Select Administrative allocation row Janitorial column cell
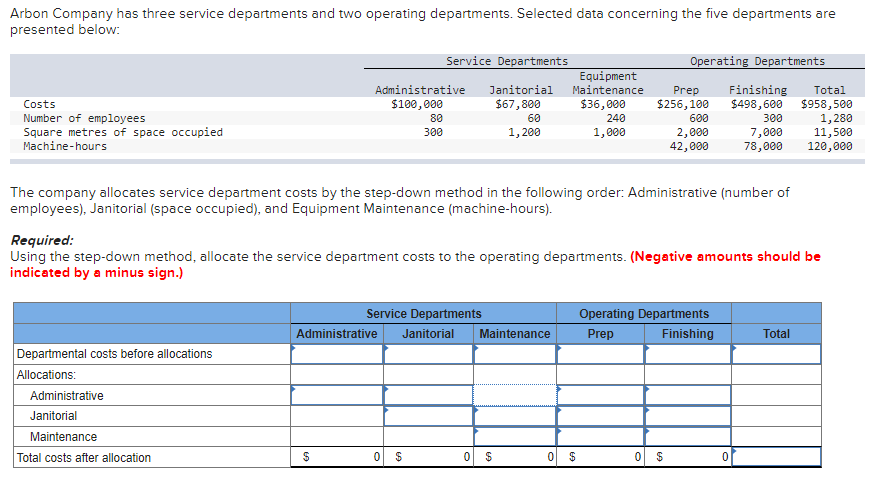The image size is (884, 491). click(428, 395)
